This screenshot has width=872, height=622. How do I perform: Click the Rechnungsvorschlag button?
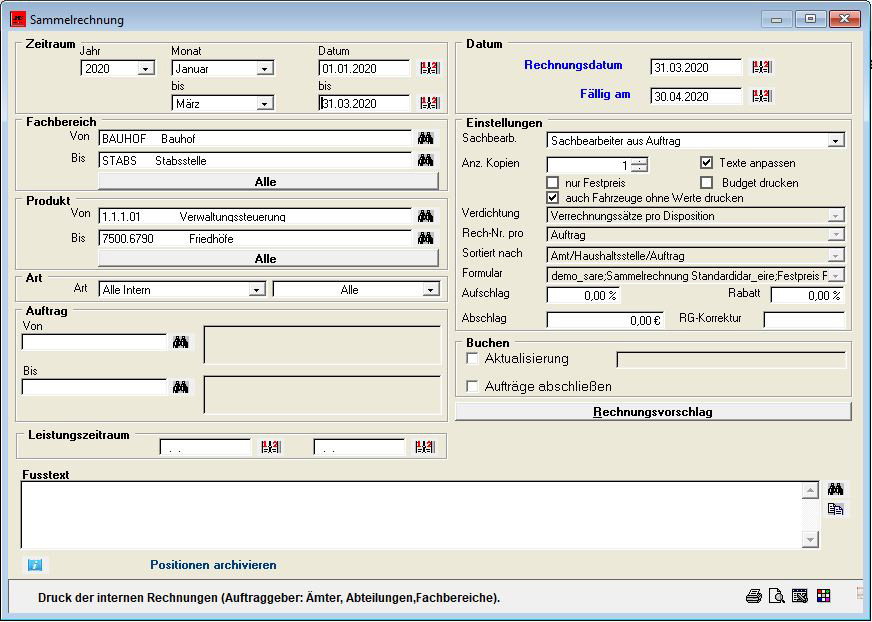[653, 412]
